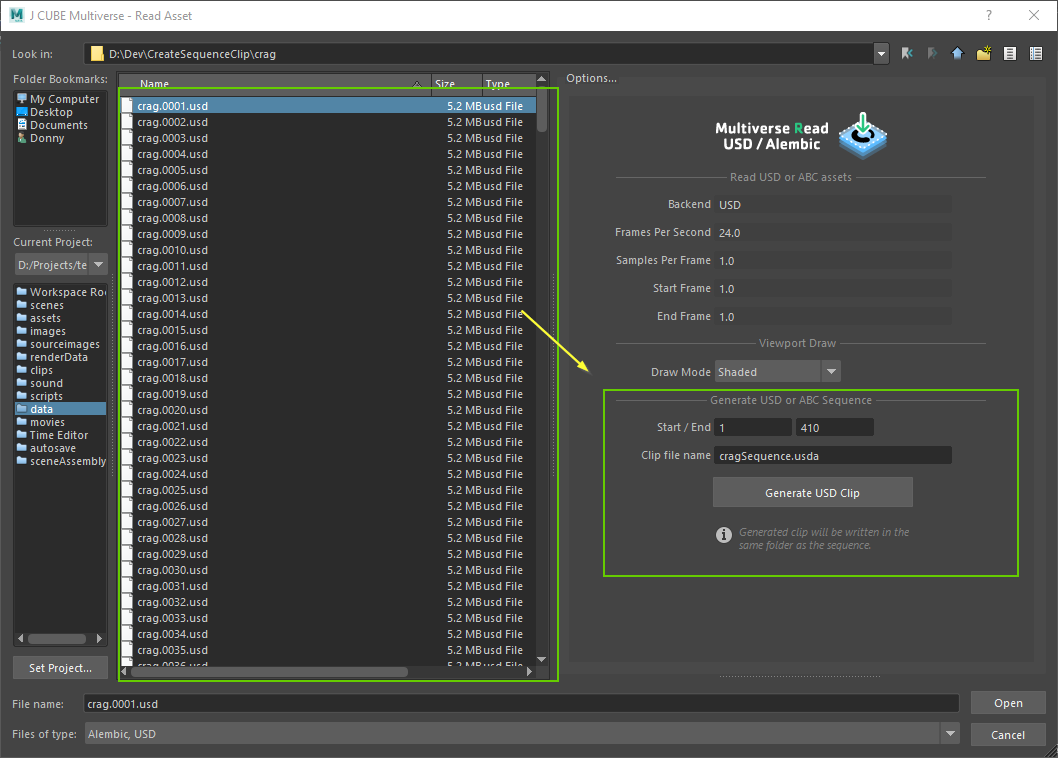Open the Look in path dropdown
The width and height of the screenshot is (1058, 758).
[x=881, y=53]
